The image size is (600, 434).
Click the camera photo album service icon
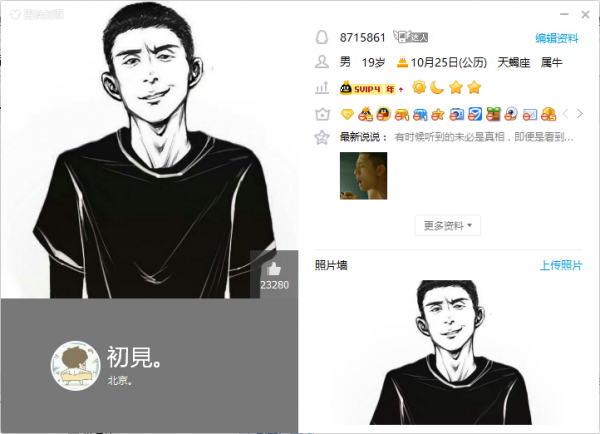coord(457,114)
